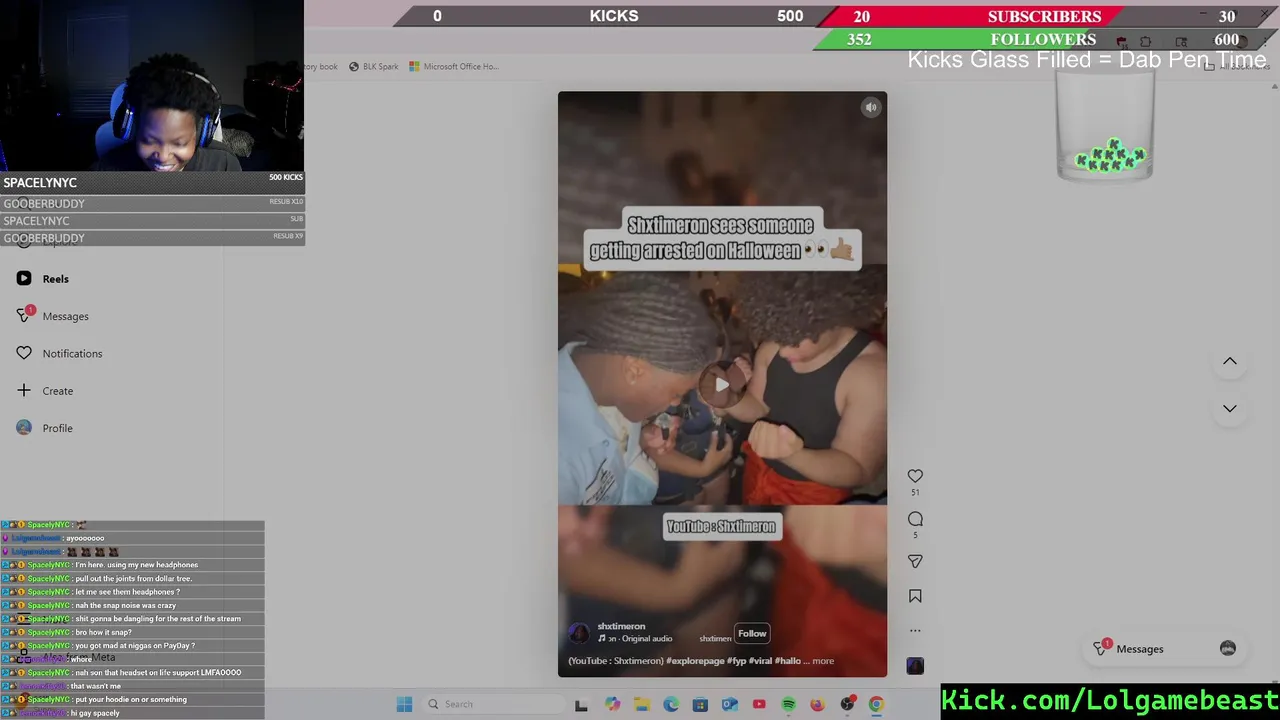1280x720 pixels.
Task: Open comments with speech bubble icon
Action: pos(915,519)
